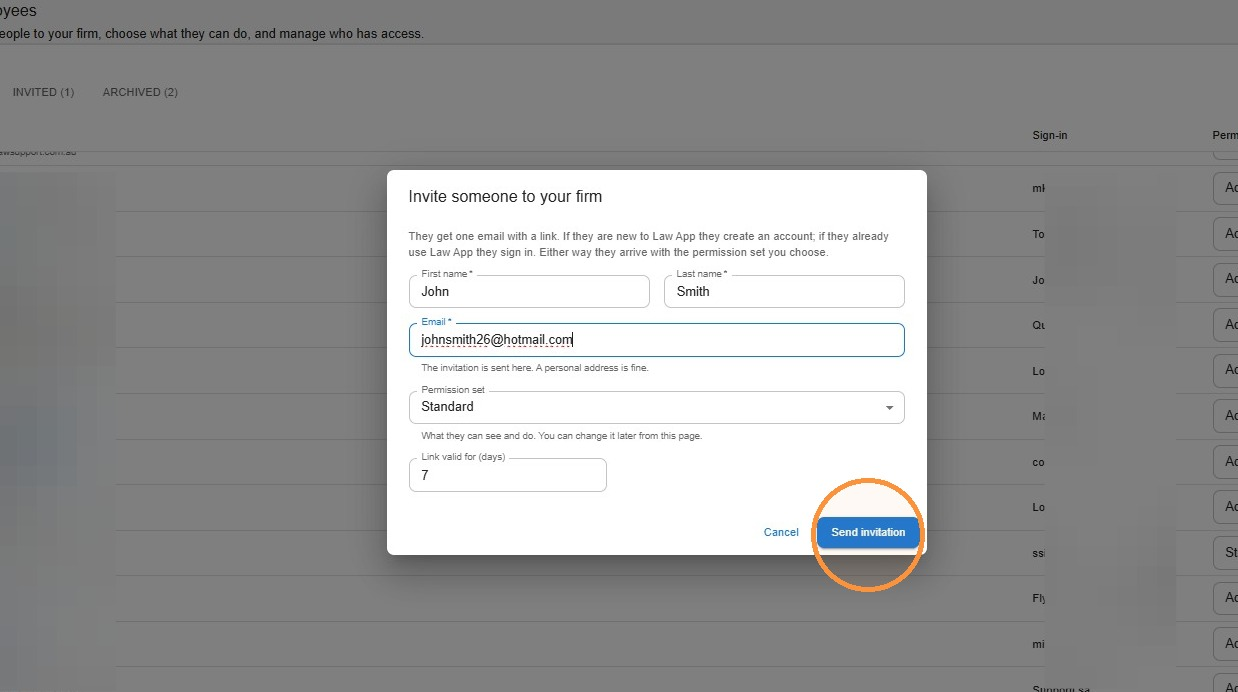Viewport: 1238px width, 692px height.
Task: Click the Sign-in column header
Action: pos(1050,135)
